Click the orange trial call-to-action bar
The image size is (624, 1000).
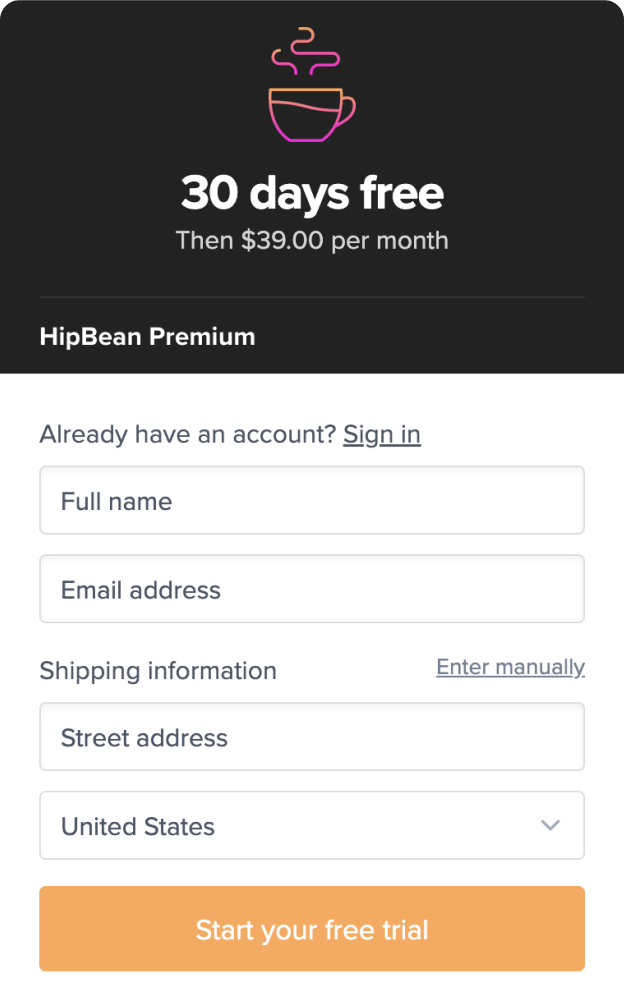tap(311, 928)
